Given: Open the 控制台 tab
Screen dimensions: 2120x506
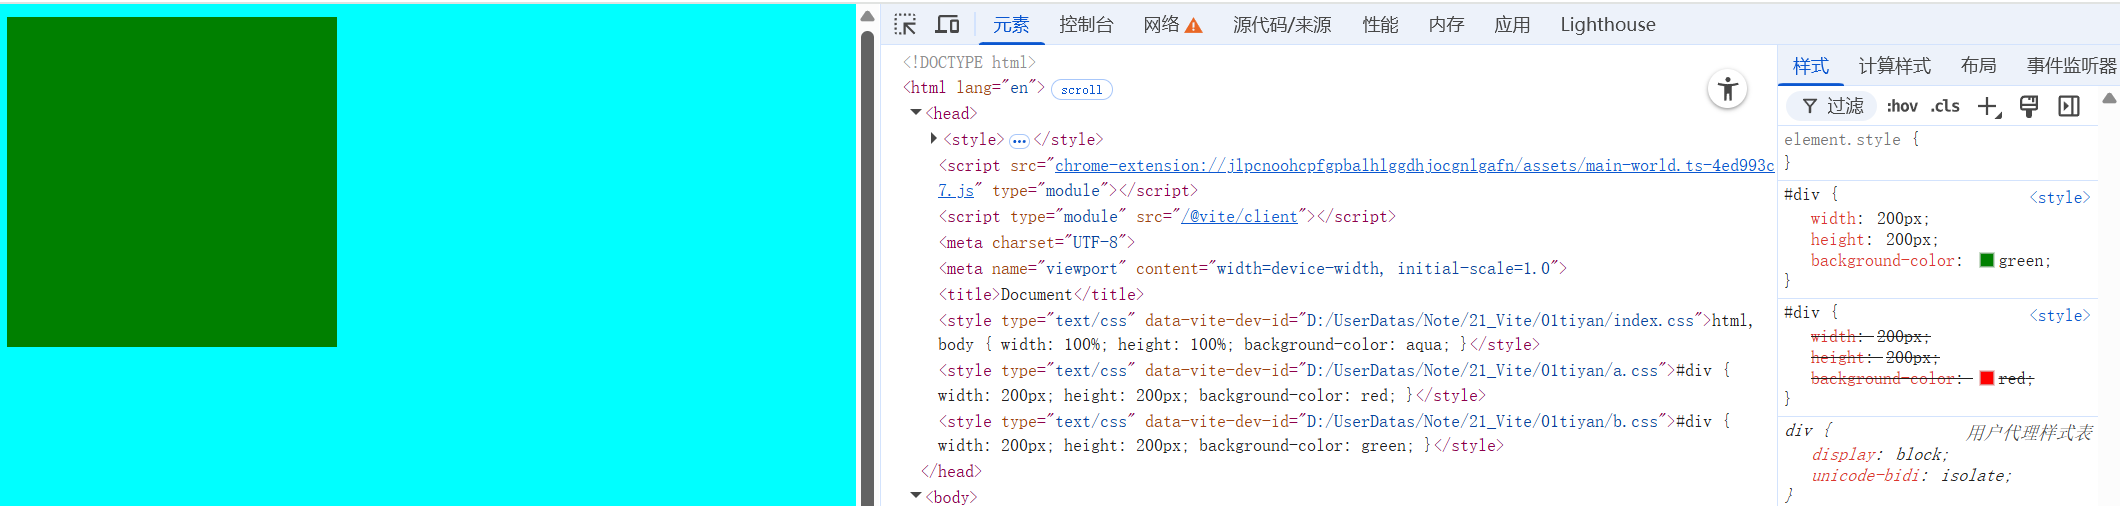Looking at the screenshot, I should (x=1086, y=25).
